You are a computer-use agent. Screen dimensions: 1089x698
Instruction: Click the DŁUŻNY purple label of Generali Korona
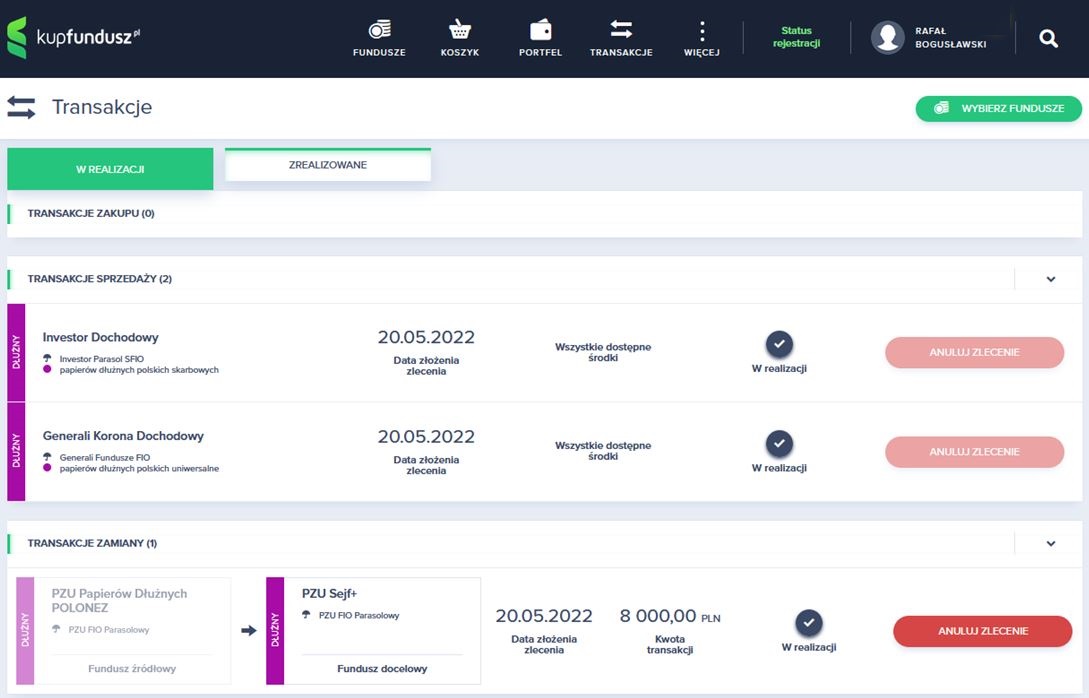[x=16, y=451]
